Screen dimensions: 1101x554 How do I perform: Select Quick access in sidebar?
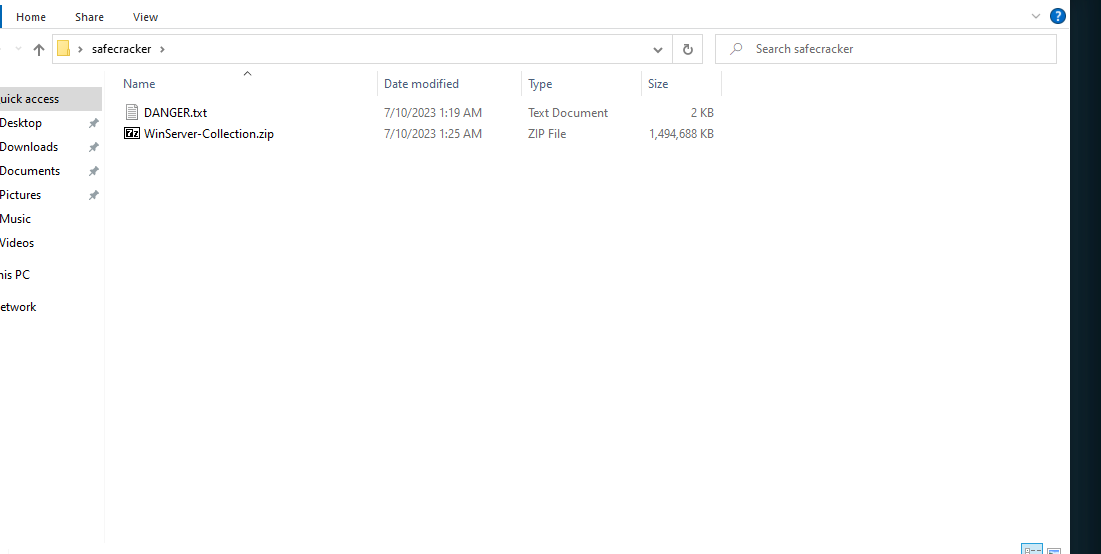pos(51,99)
